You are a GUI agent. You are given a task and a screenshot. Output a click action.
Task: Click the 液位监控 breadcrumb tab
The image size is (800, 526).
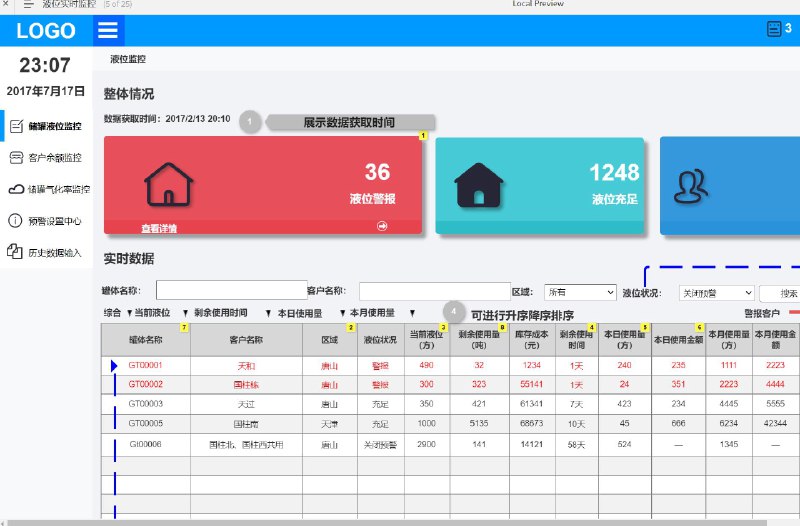coord(128,59)
